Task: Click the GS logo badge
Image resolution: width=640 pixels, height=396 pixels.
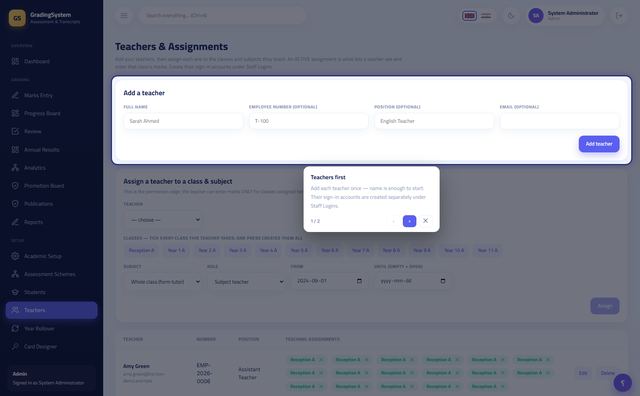Action: pyautogui.click(x=17, y=18)
